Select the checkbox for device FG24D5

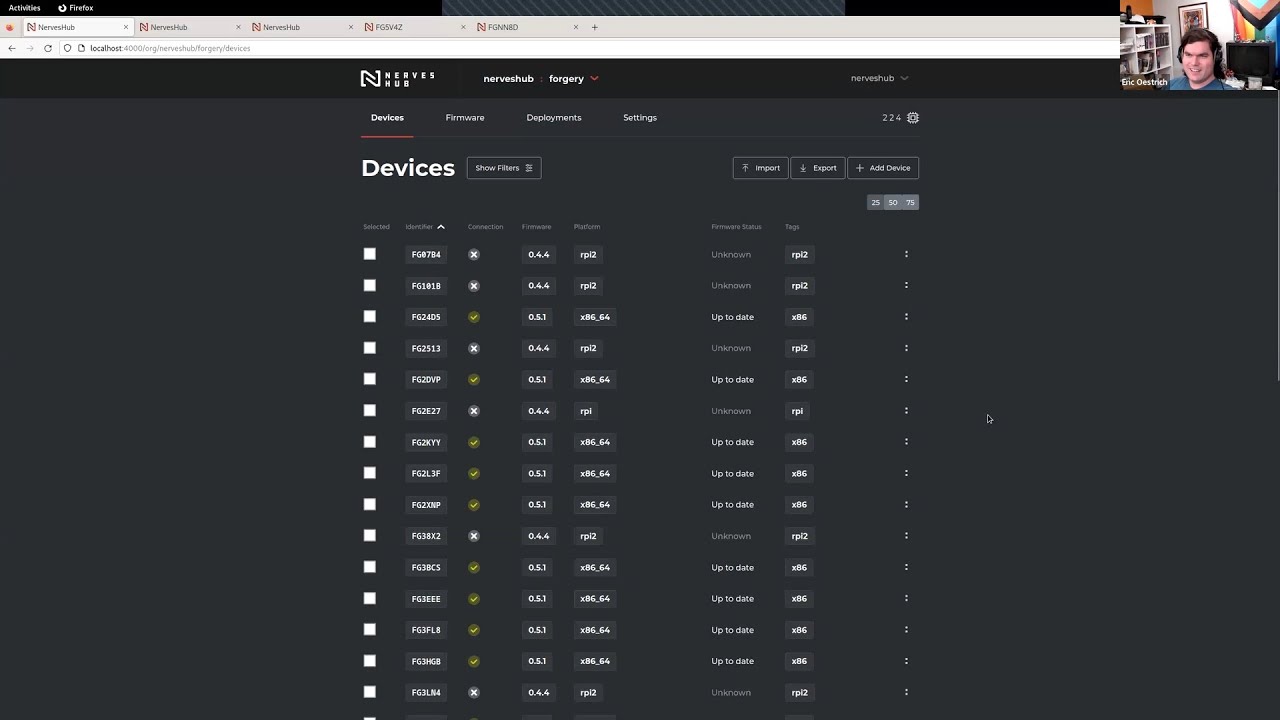coord(370,317)
